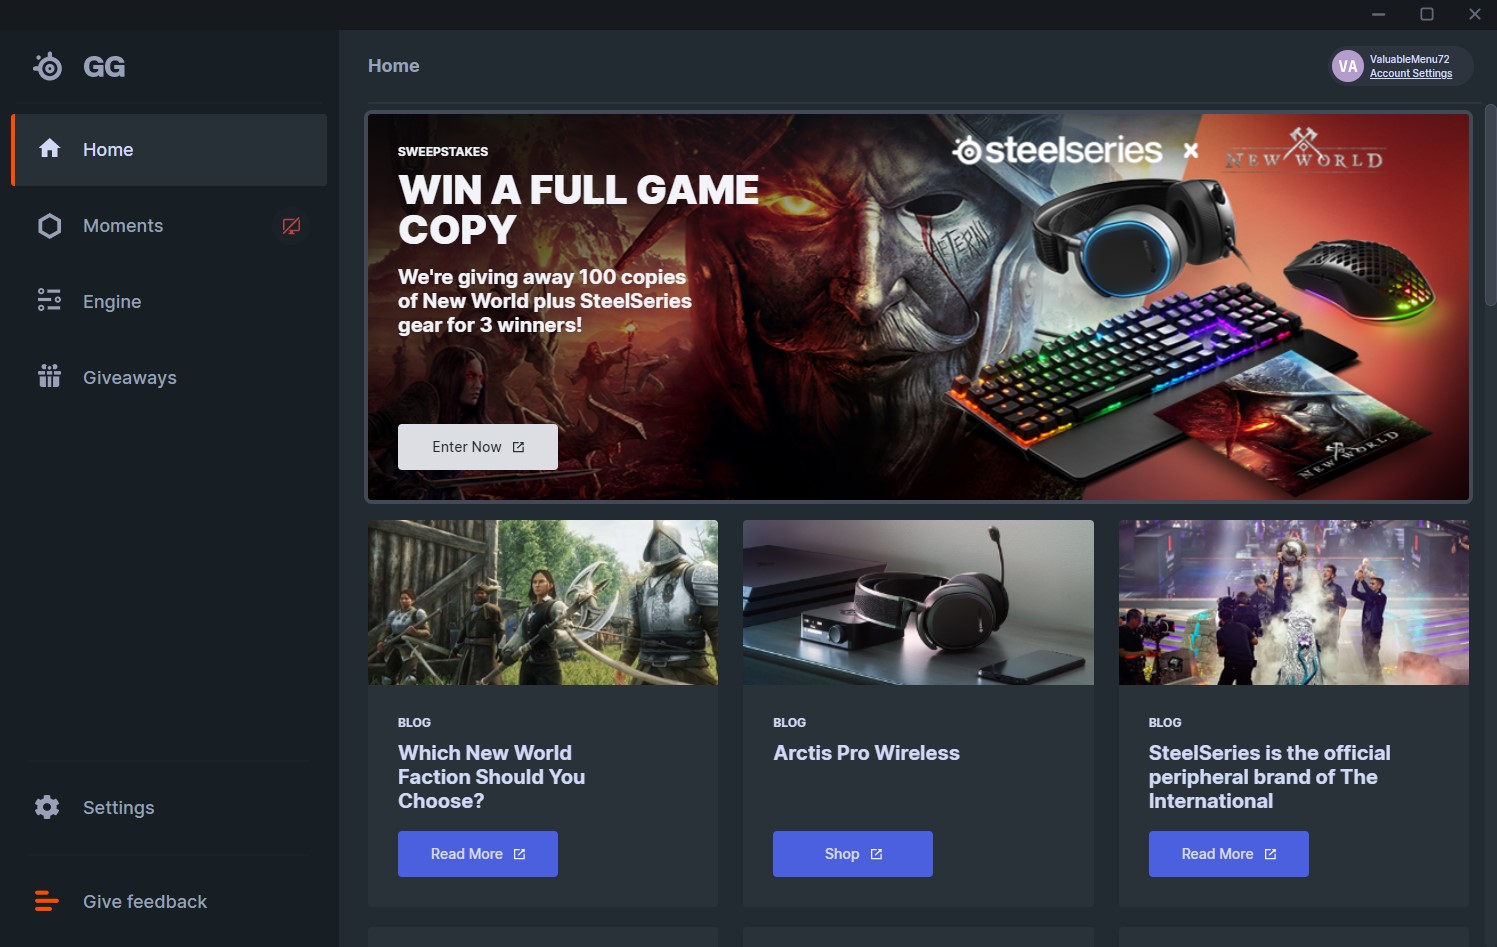Maximize the GG application window
This screenshot has width=1497, height=947.
tap(1427, 14)
